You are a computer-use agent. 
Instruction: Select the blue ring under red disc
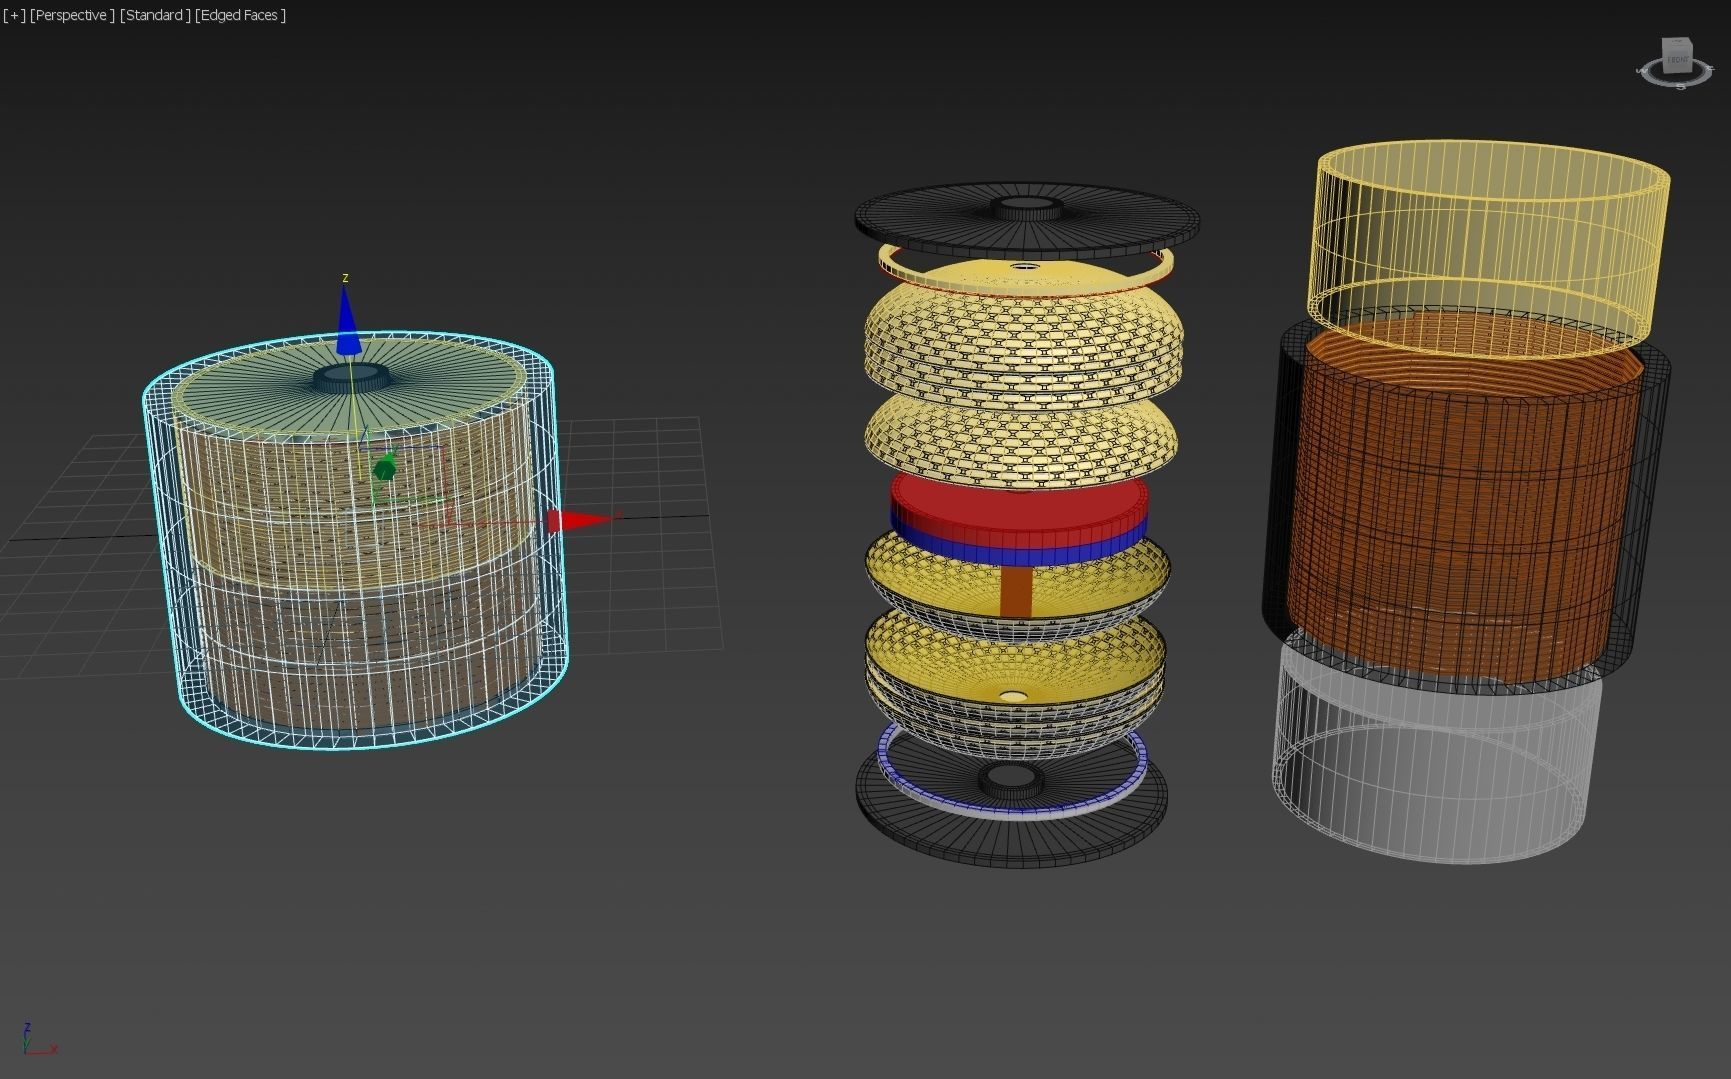click(x=1017, y=553)
